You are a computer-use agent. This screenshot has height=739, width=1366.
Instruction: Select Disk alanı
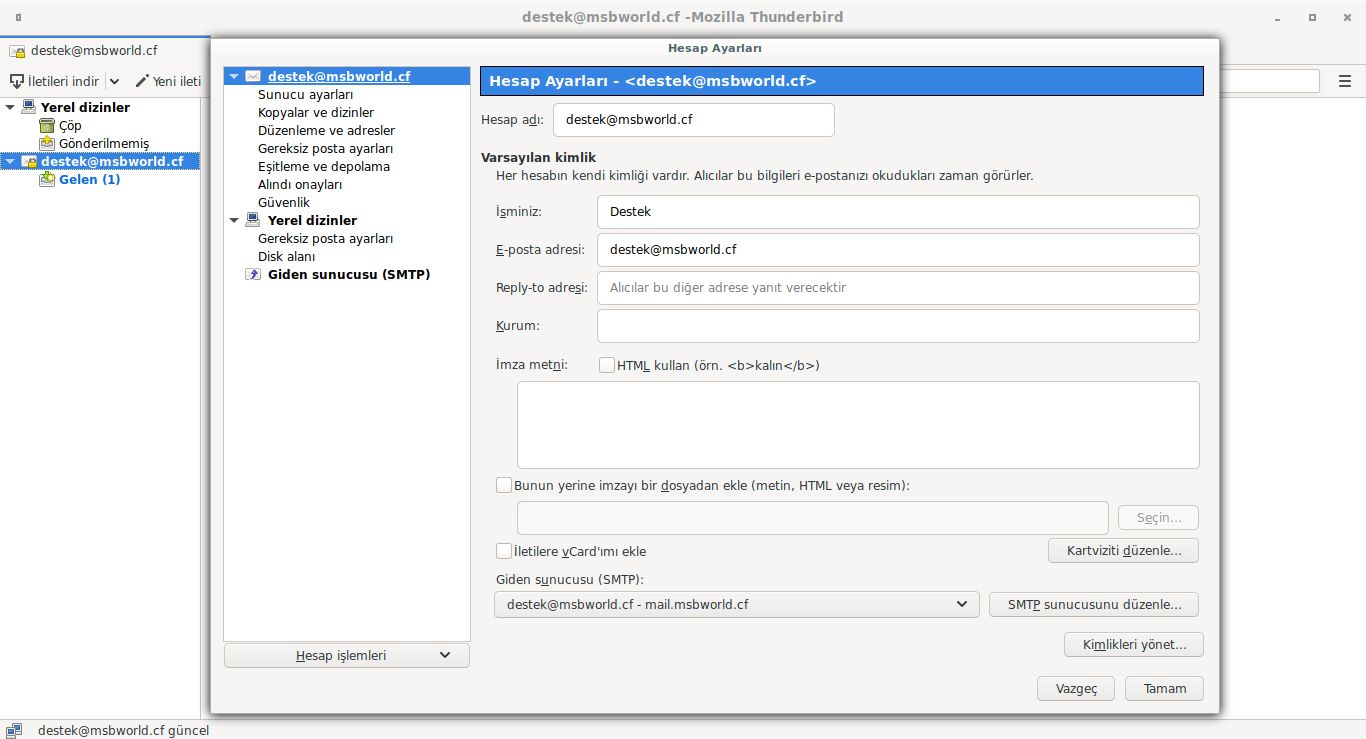[286, 256]
